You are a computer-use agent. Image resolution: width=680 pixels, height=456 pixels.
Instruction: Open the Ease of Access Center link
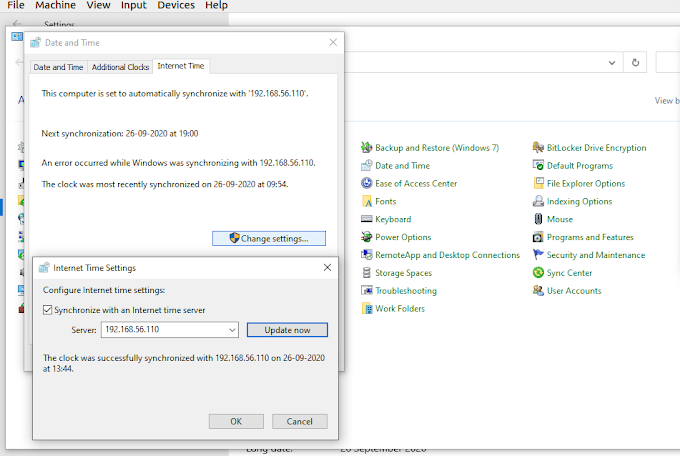[416, 184]
